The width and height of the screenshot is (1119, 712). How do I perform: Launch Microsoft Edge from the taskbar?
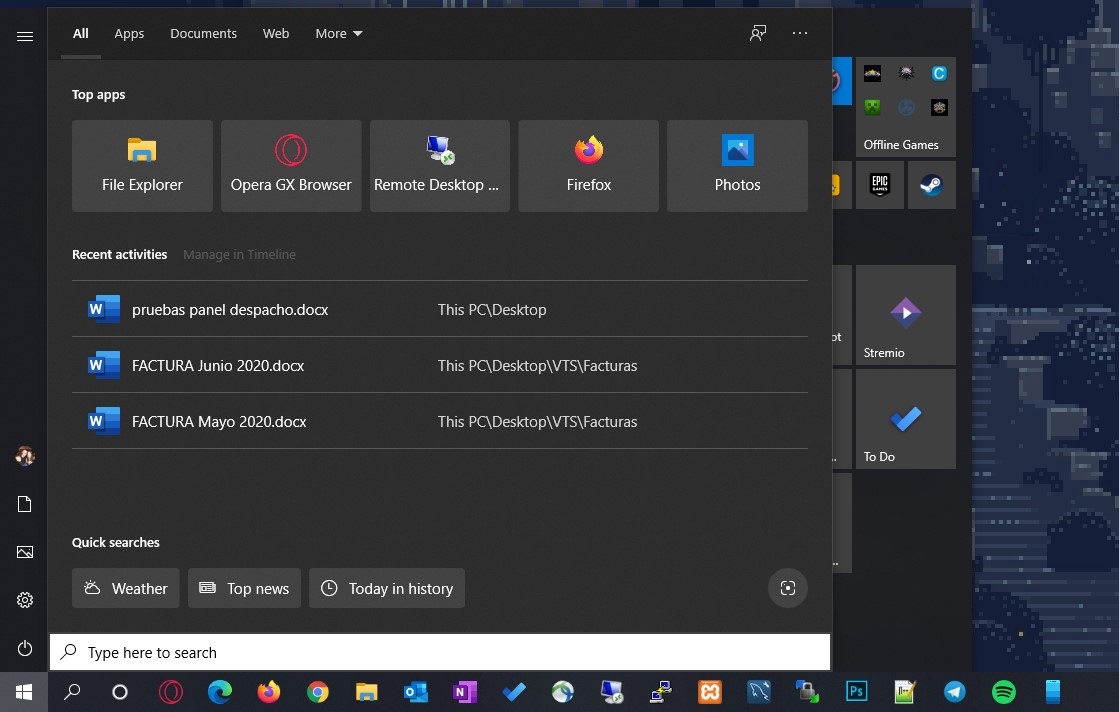(220, 692)
